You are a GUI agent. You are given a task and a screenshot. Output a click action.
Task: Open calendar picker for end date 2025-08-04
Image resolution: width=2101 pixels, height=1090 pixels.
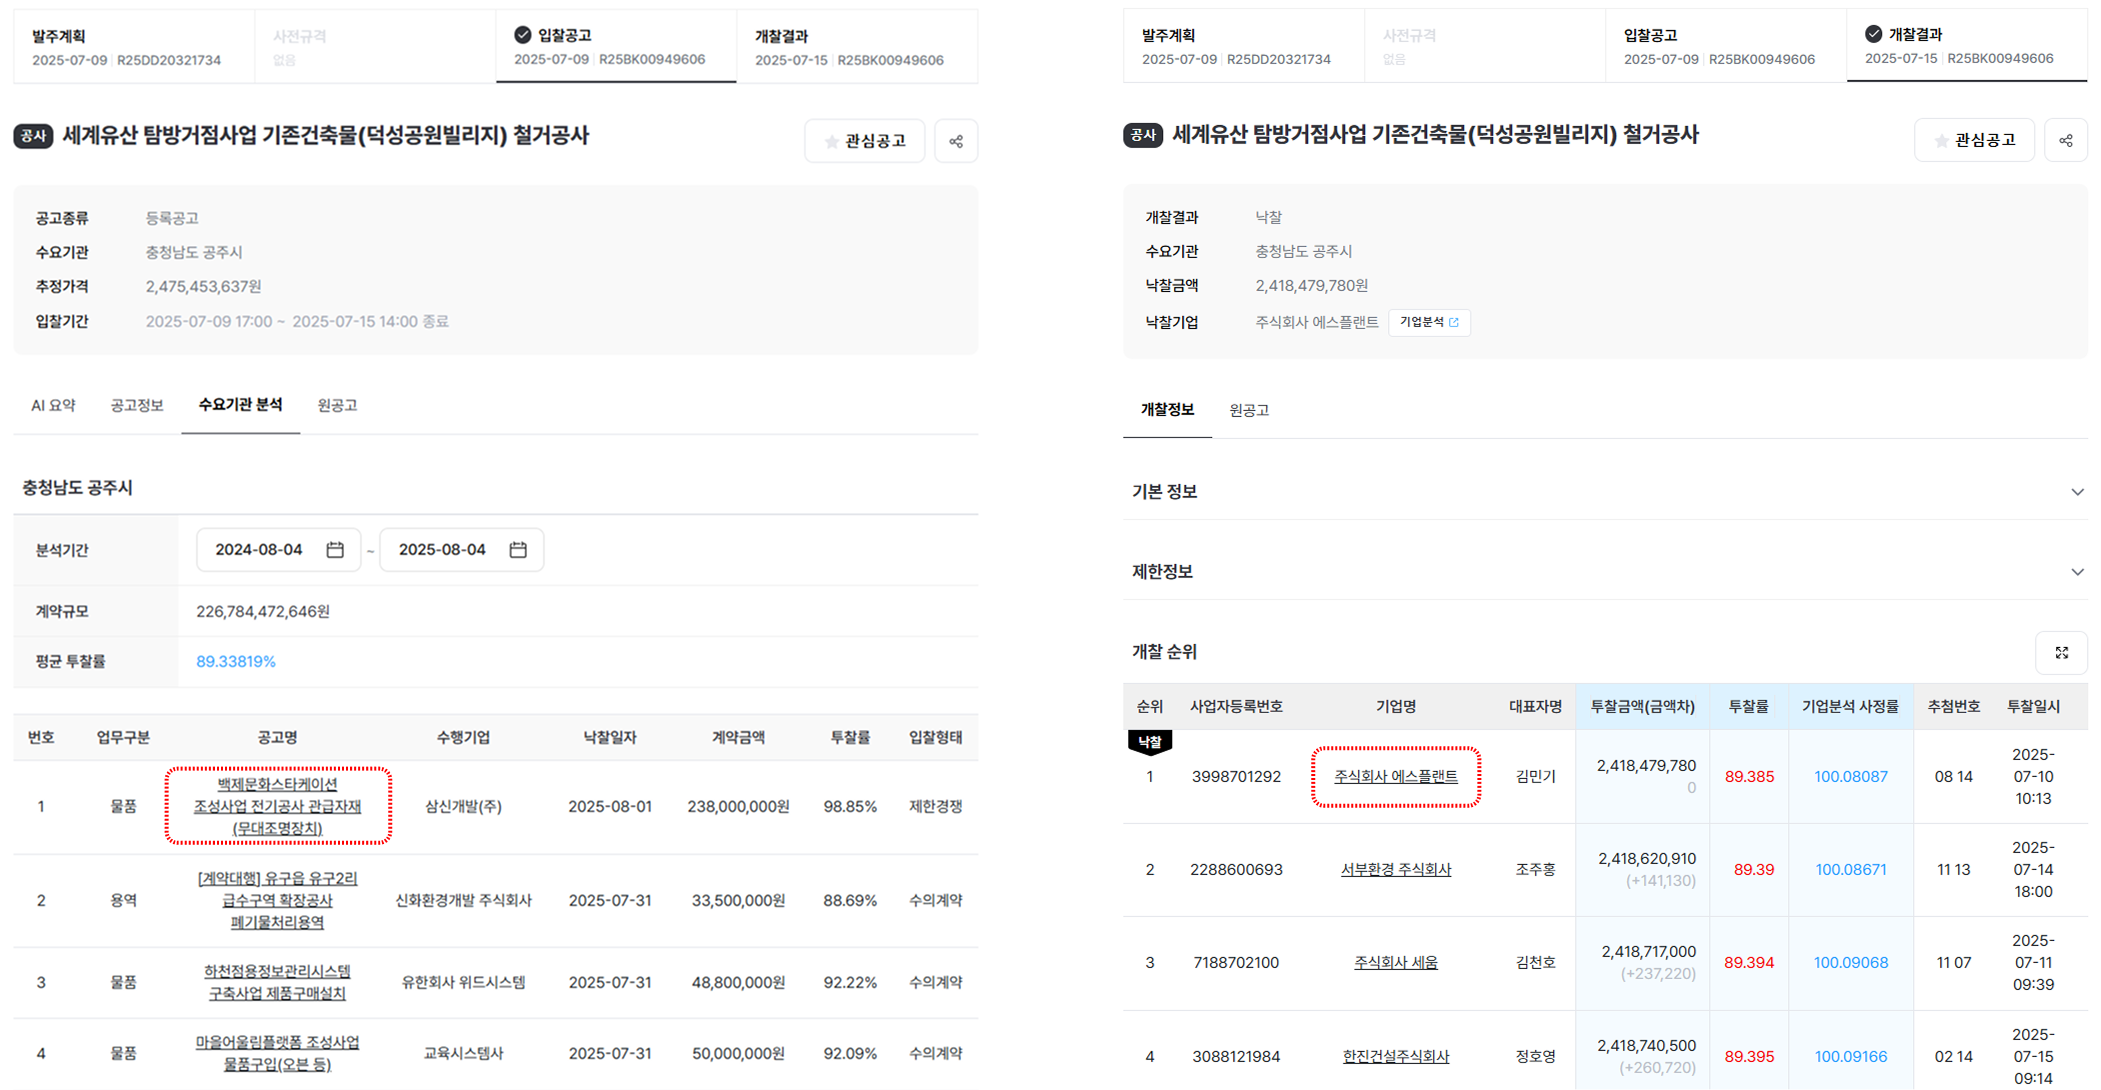point(518,550)
